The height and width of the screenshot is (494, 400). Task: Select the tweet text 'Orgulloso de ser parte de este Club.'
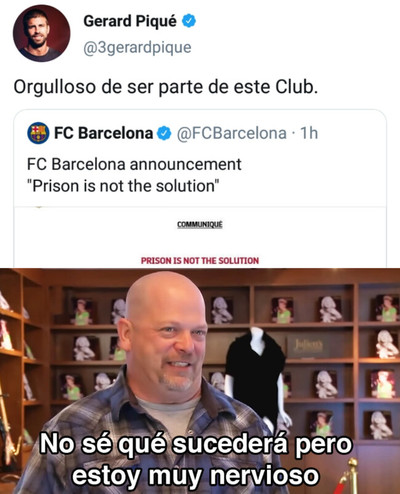166,87
